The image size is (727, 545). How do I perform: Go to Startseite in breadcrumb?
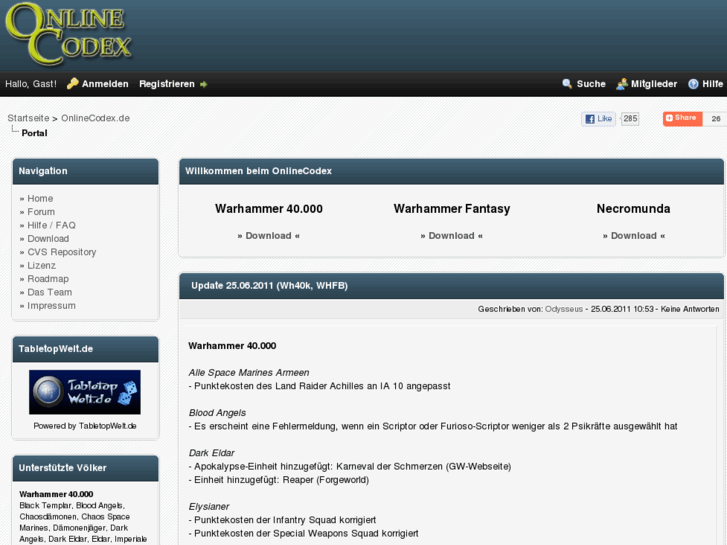(x=28, y=118)
